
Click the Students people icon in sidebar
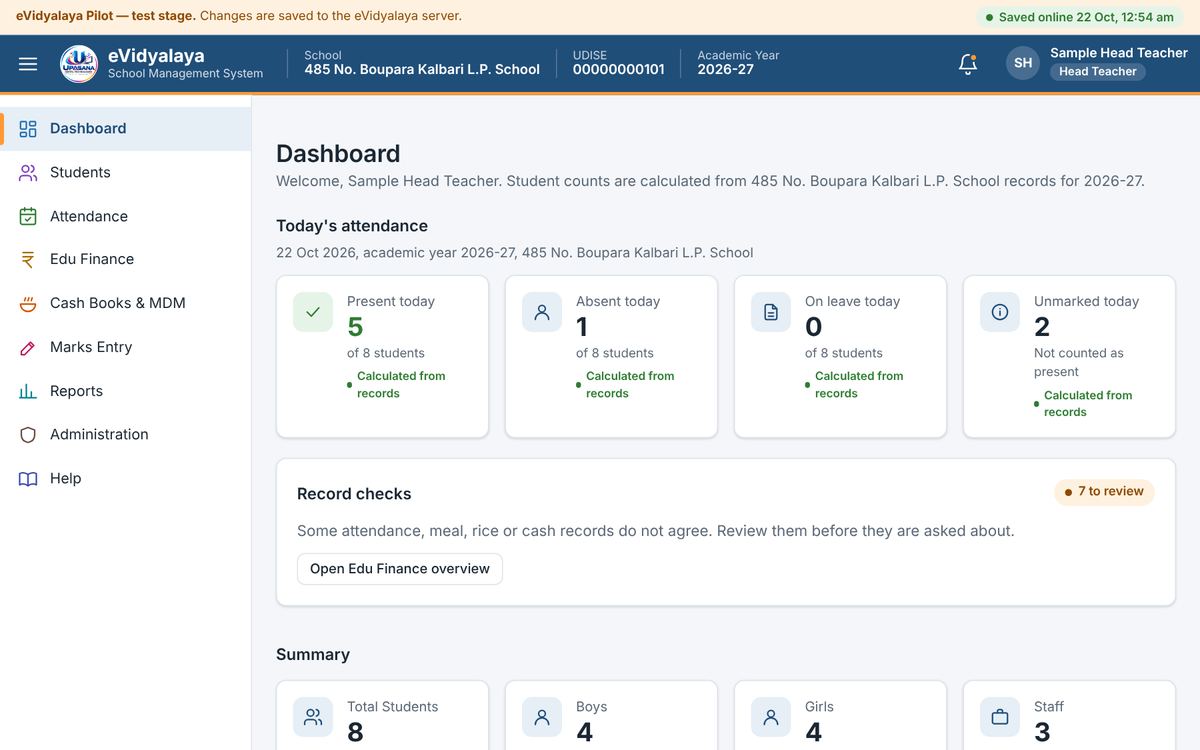click(x=28, y=173)
